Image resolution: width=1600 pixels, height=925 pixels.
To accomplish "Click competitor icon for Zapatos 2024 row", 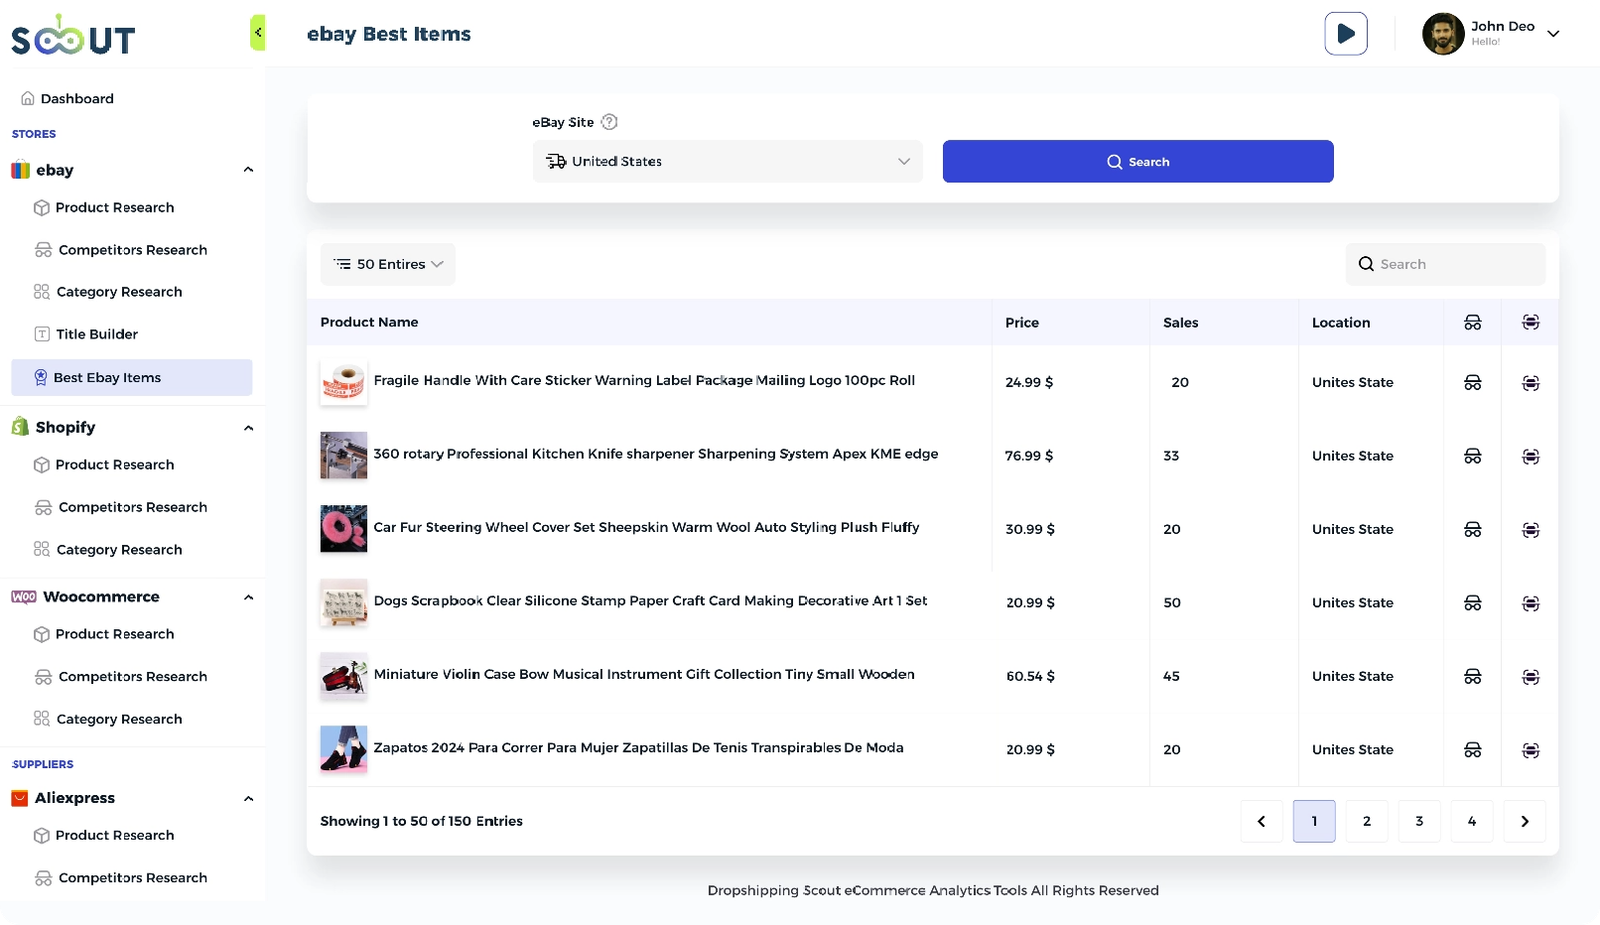I will [1472, 749].
